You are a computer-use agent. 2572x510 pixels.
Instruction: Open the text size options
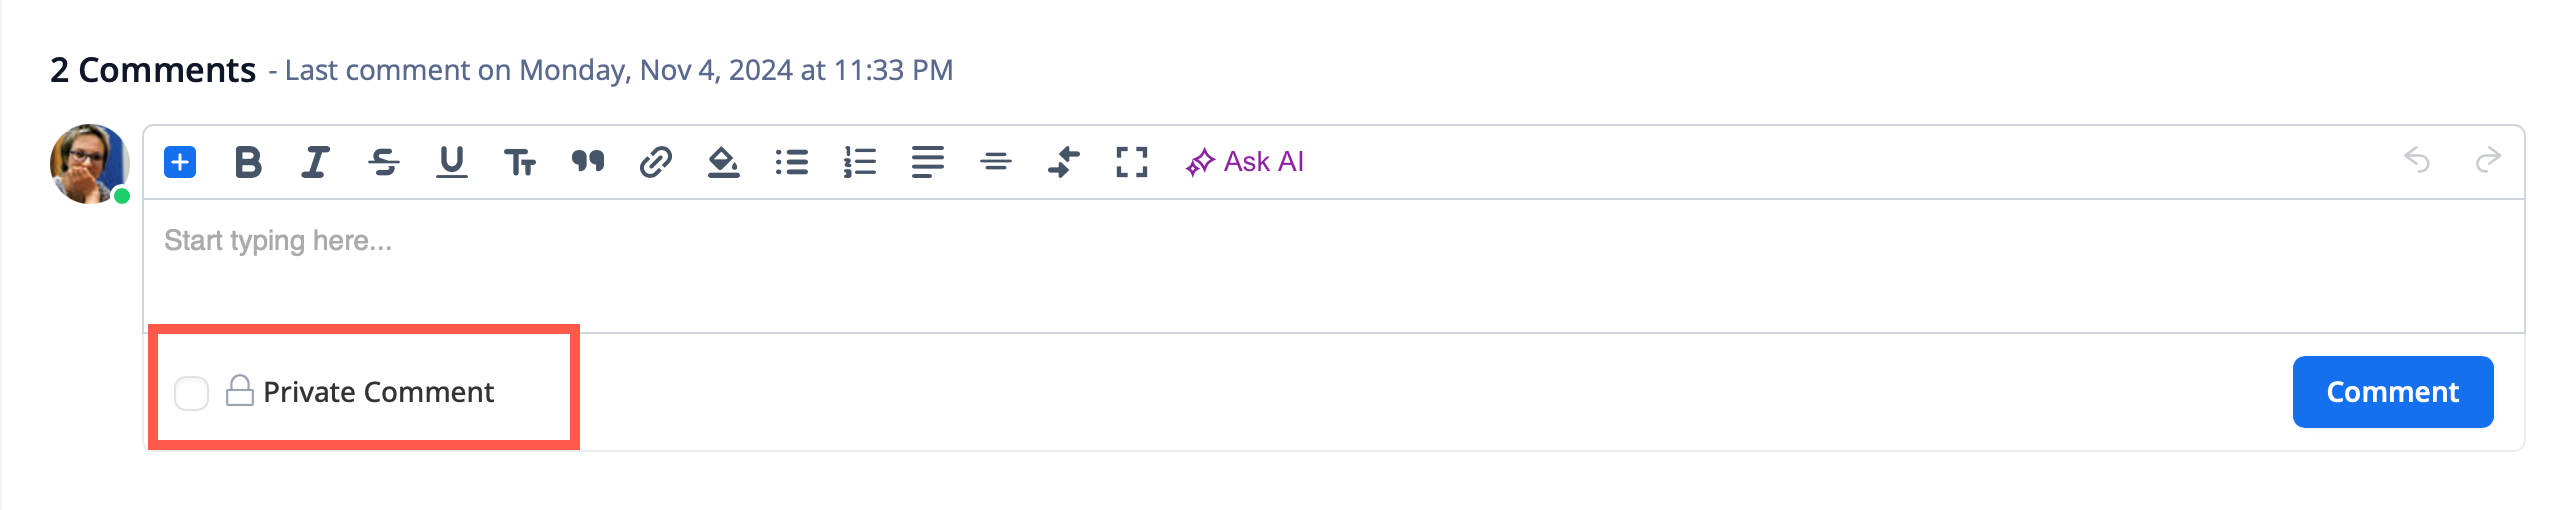[520, 162]
